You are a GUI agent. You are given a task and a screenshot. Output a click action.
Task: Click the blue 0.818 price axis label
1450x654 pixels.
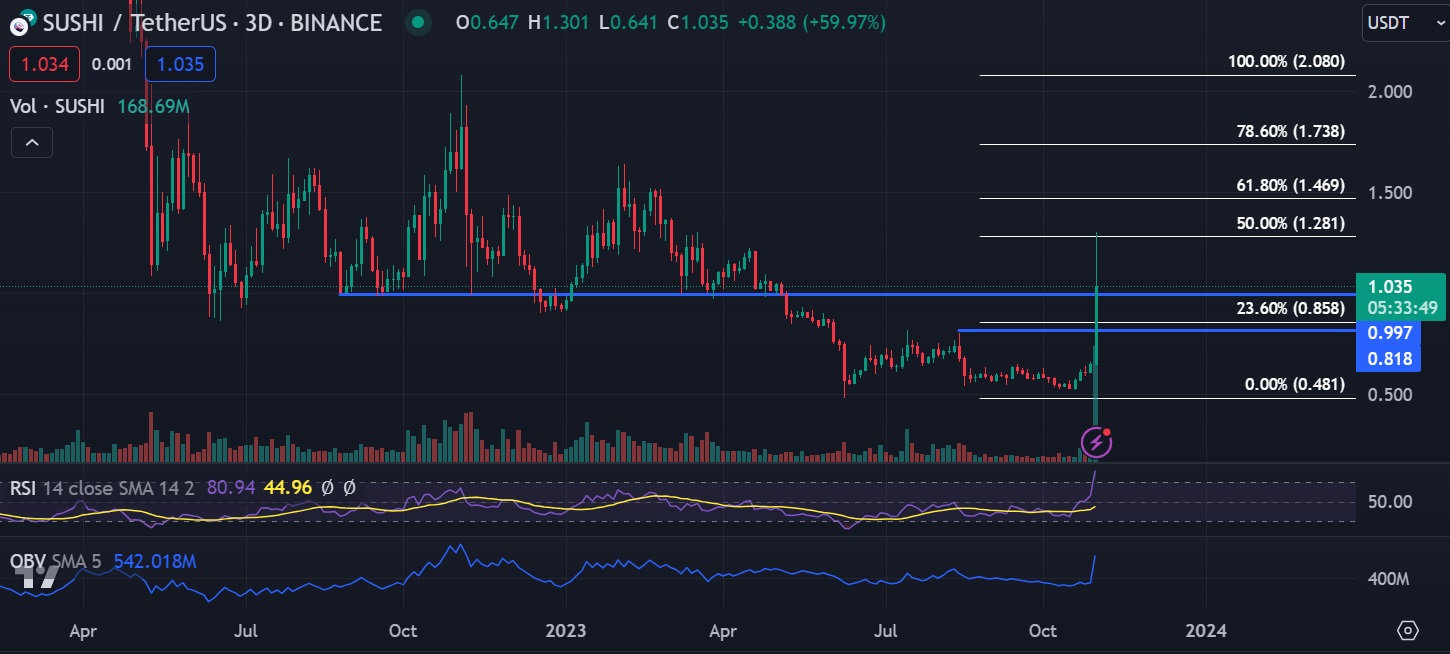coord(1387,357)
